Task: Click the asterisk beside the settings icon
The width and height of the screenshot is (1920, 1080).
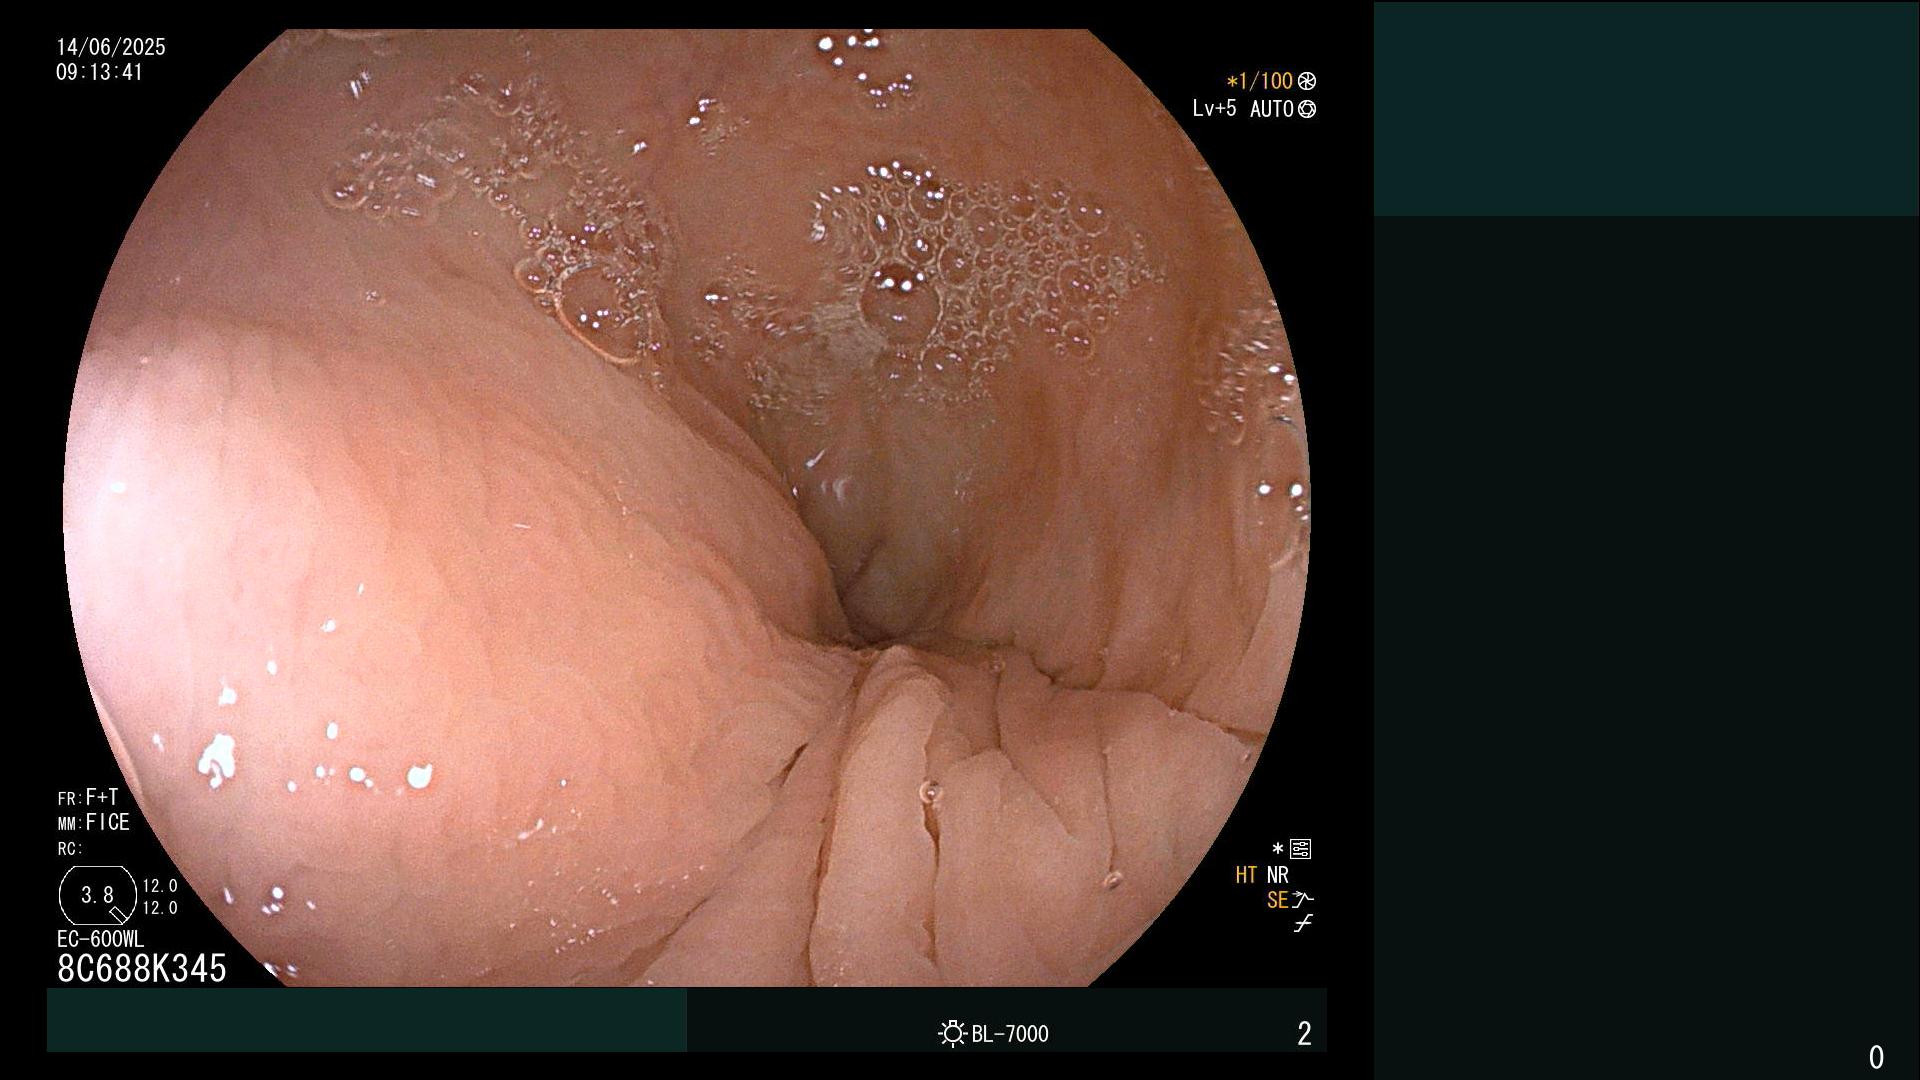Action: [x=1277, y=849]
